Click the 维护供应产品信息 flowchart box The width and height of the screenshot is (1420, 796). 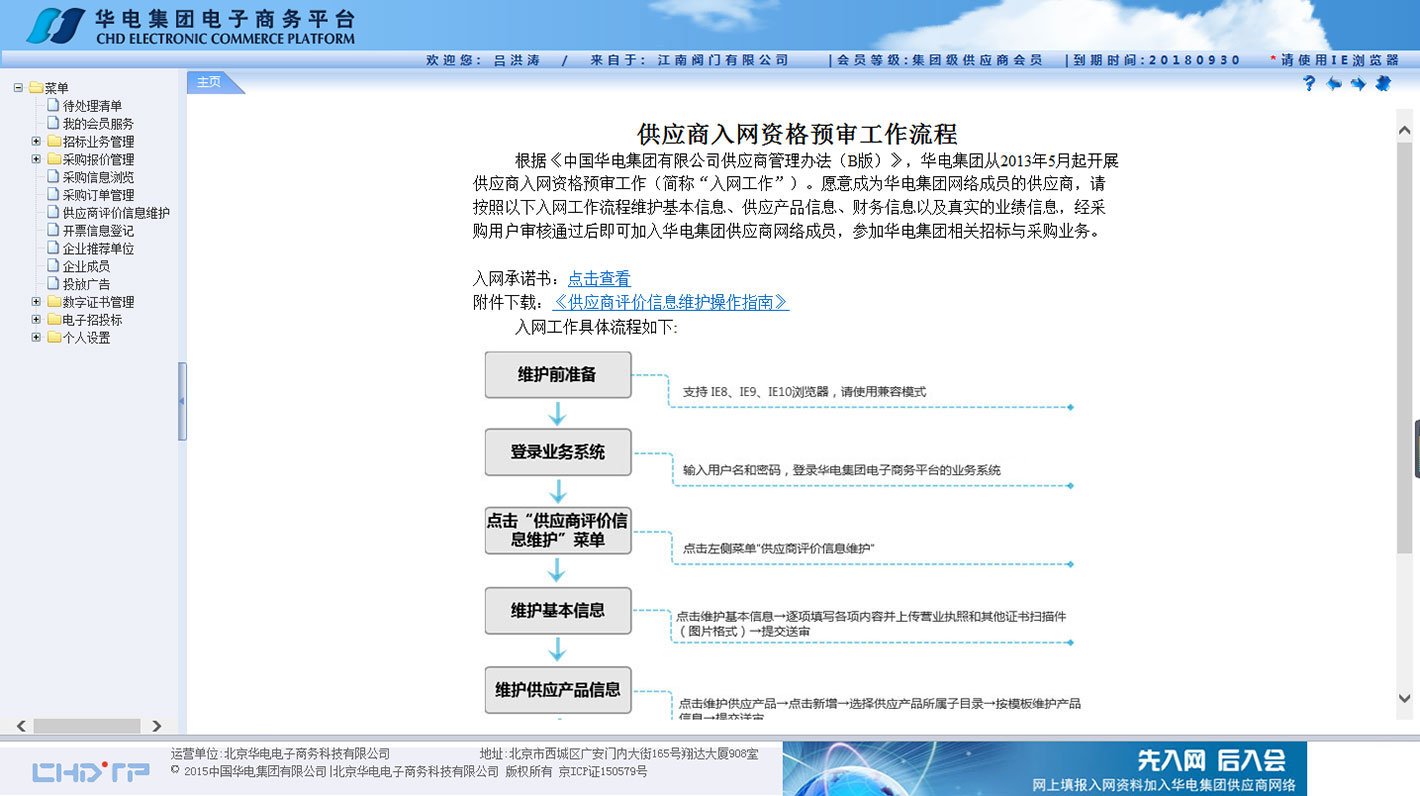click(x=558, y=690)
